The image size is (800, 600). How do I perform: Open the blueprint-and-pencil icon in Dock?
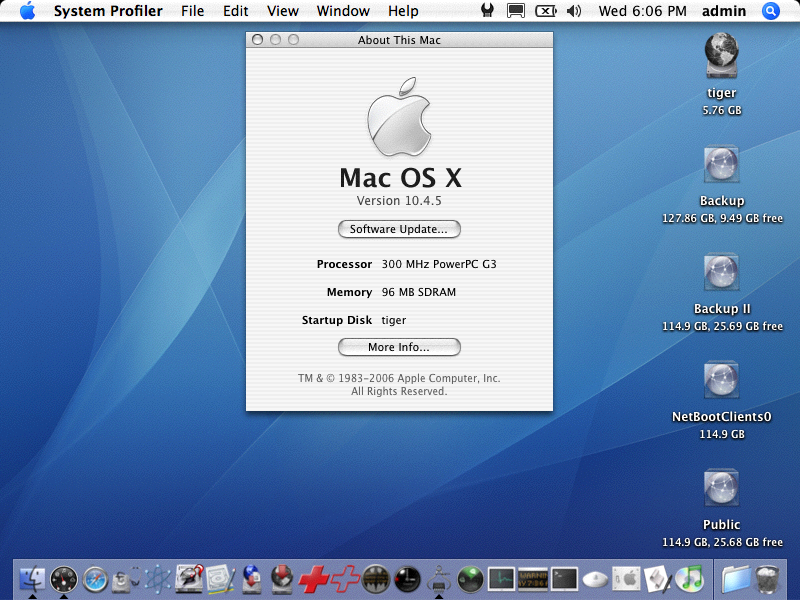point(220,580)
